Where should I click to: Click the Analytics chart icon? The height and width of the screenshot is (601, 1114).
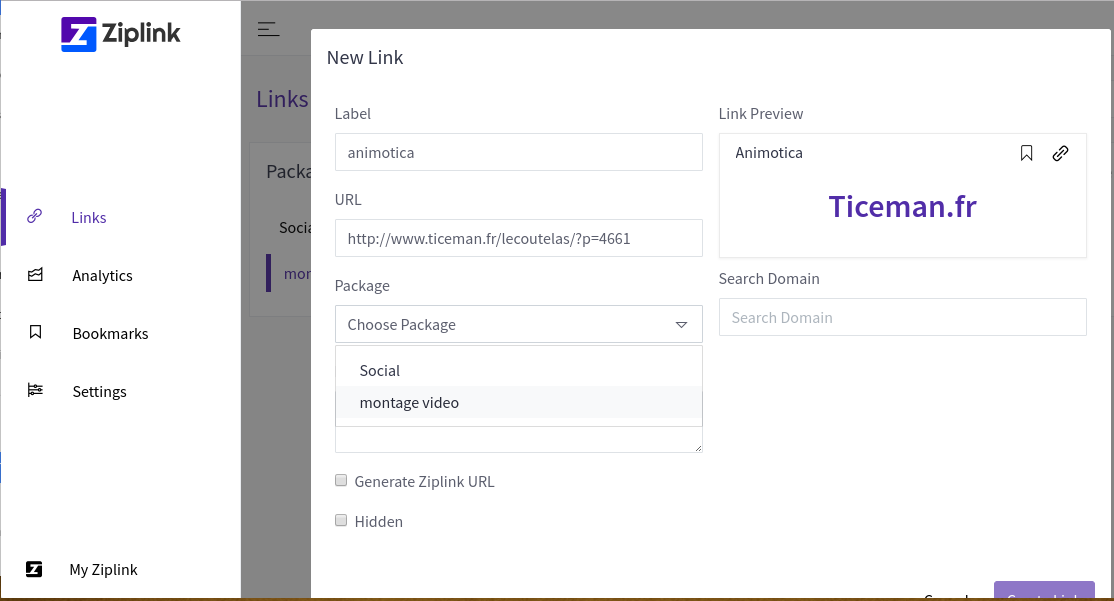click(35, 274)
